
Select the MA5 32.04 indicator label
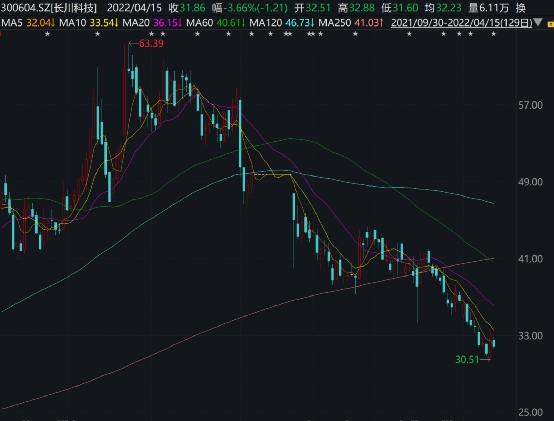[28, 23]
